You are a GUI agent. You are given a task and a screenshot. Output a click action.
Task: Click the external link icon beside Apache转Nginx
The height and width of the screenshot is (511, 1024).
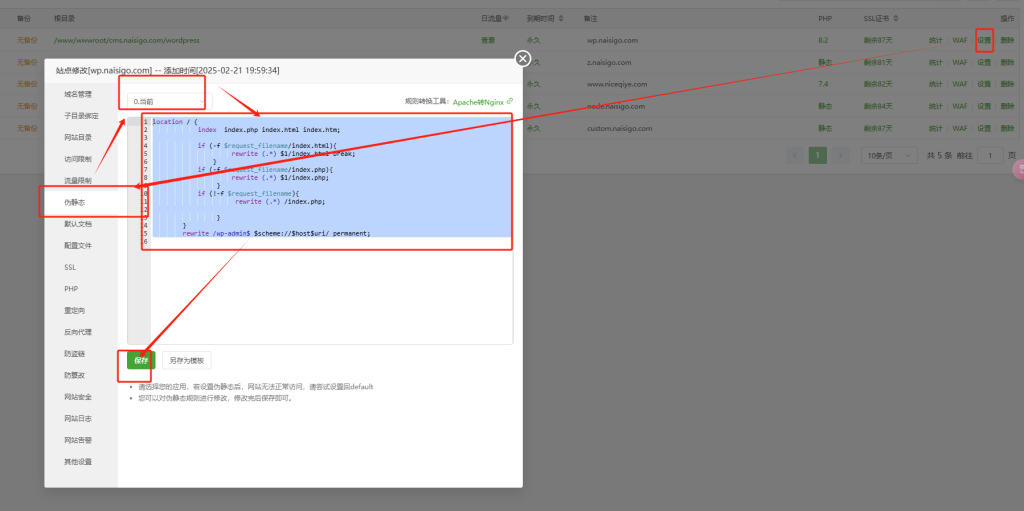coord(510,101)
